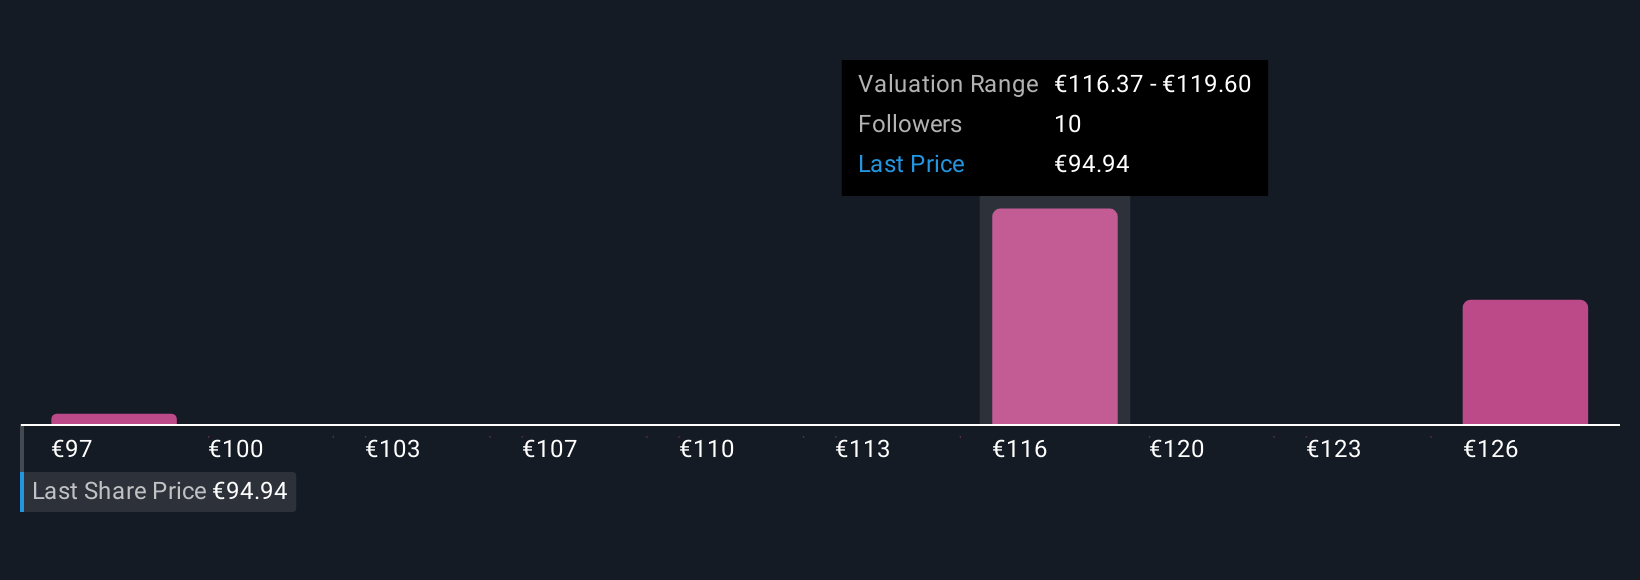Select the €113 axis tick label
This screenshot has width=1640, height=580.
863,449
